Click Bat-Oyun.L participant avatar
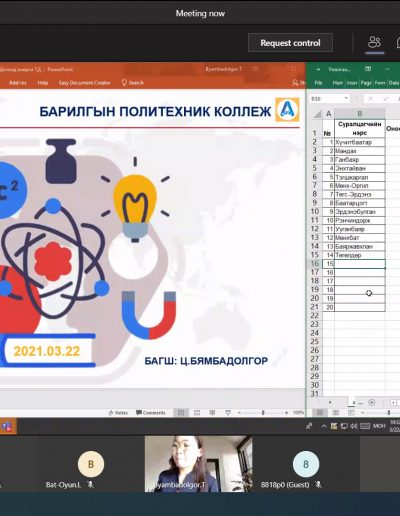Image resolution: width=400 pixels, height=516 pixels. 91,464
